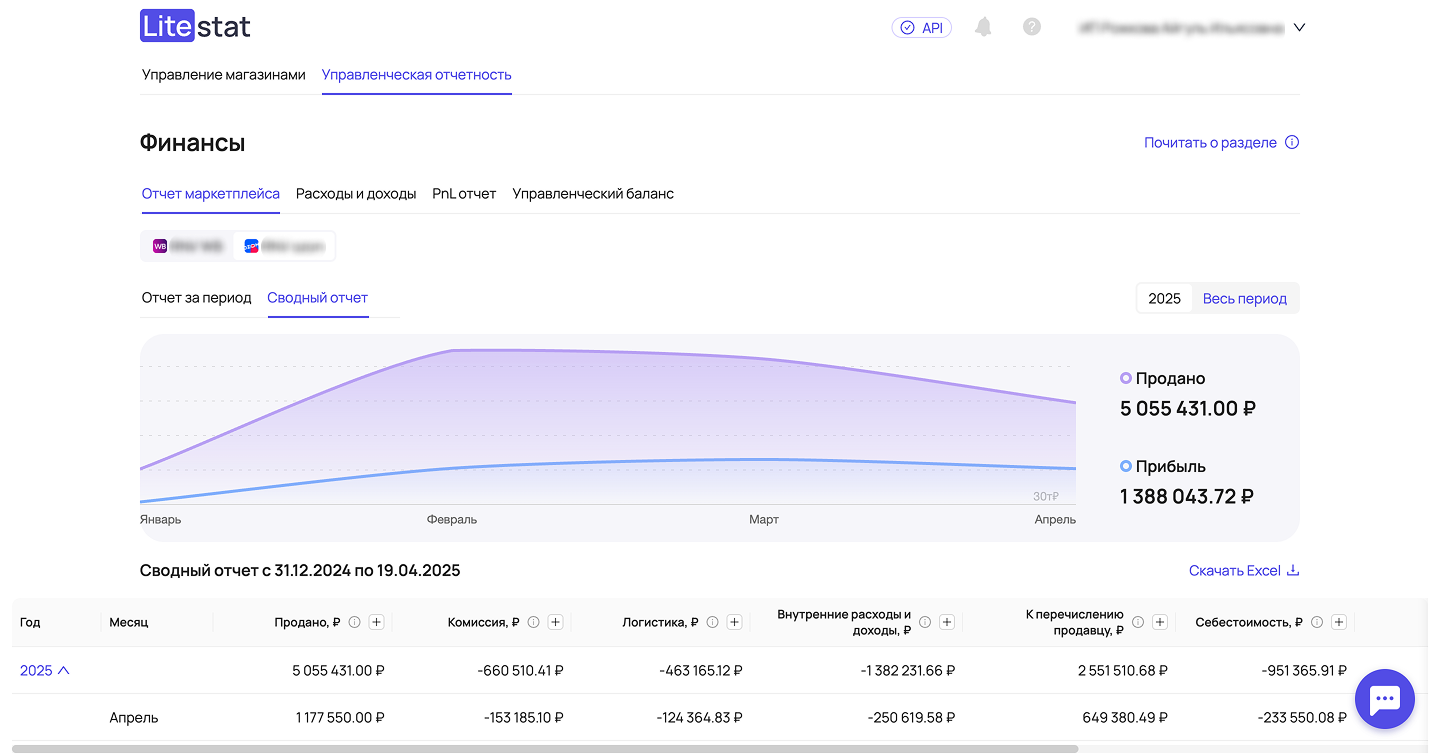The width and height of the screenshot is (1433, 754).
Task: Select the 2025 period toggle
Action: coord(1164,298)
